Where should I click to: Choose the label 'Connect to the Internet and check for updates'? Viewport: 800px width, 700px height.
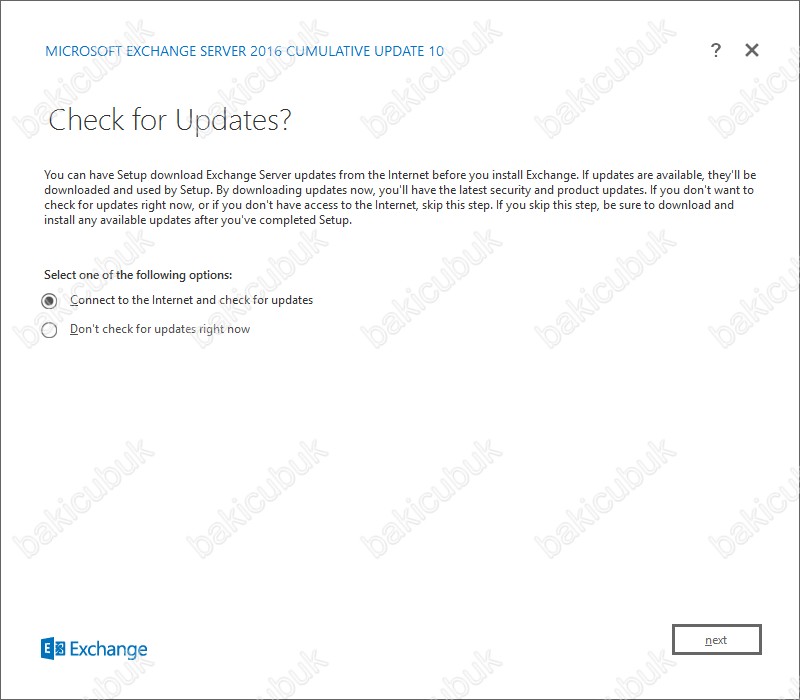point(191,300)
